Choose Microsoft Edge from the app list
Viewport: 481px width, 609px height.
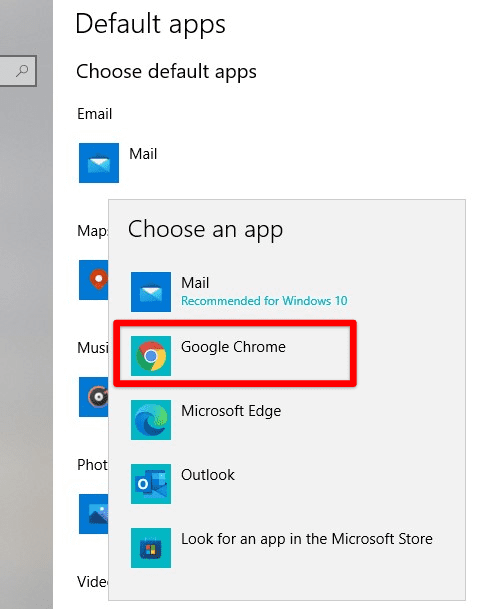pyautogui.click(x=287, y=420)
